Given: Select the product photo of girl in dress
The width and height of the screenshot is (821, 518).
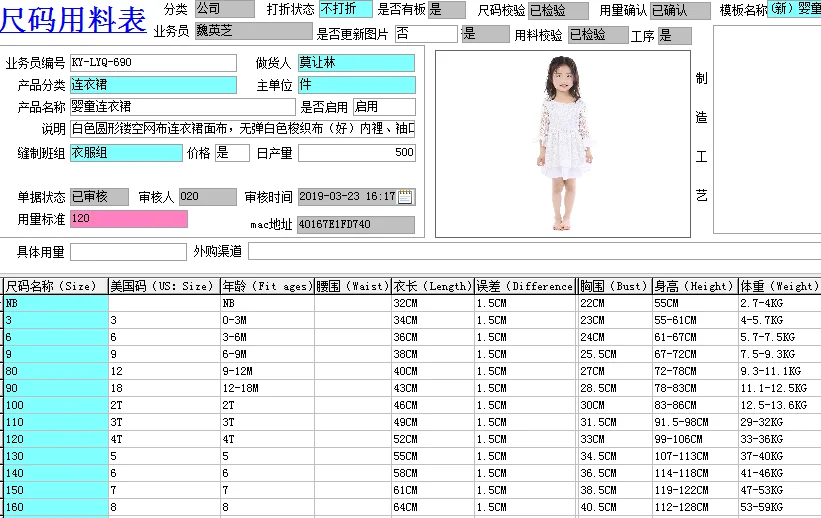Looking at the screenshot, I should pyautogui.click(x=563, y=144).
